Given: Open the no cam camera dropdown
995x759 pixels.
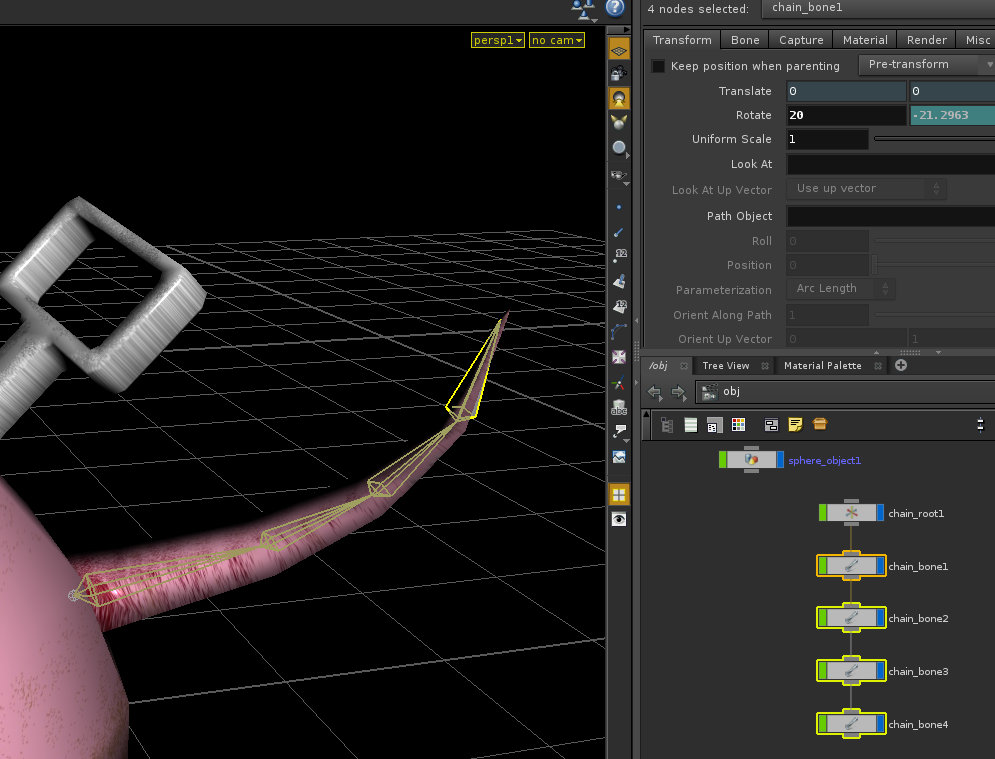Looking at the screenshot, I should [x=557, y=40].
